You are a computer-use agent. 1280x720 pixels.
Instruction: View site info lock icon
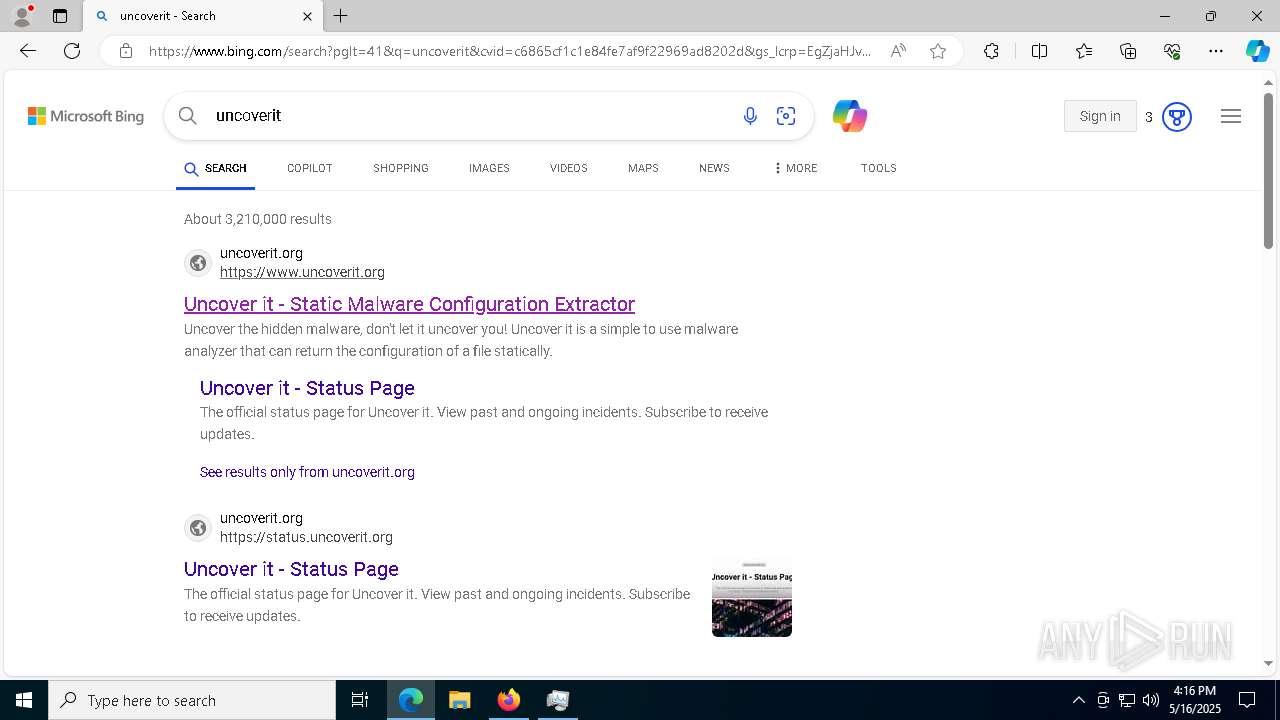pyautogui.click(x=126, y=51)
